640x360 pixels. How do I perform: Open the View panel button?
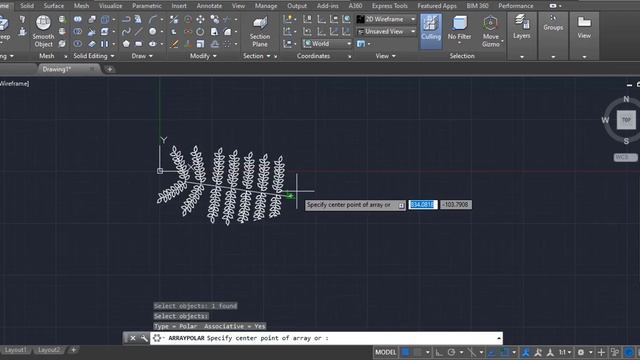point(584,27)
